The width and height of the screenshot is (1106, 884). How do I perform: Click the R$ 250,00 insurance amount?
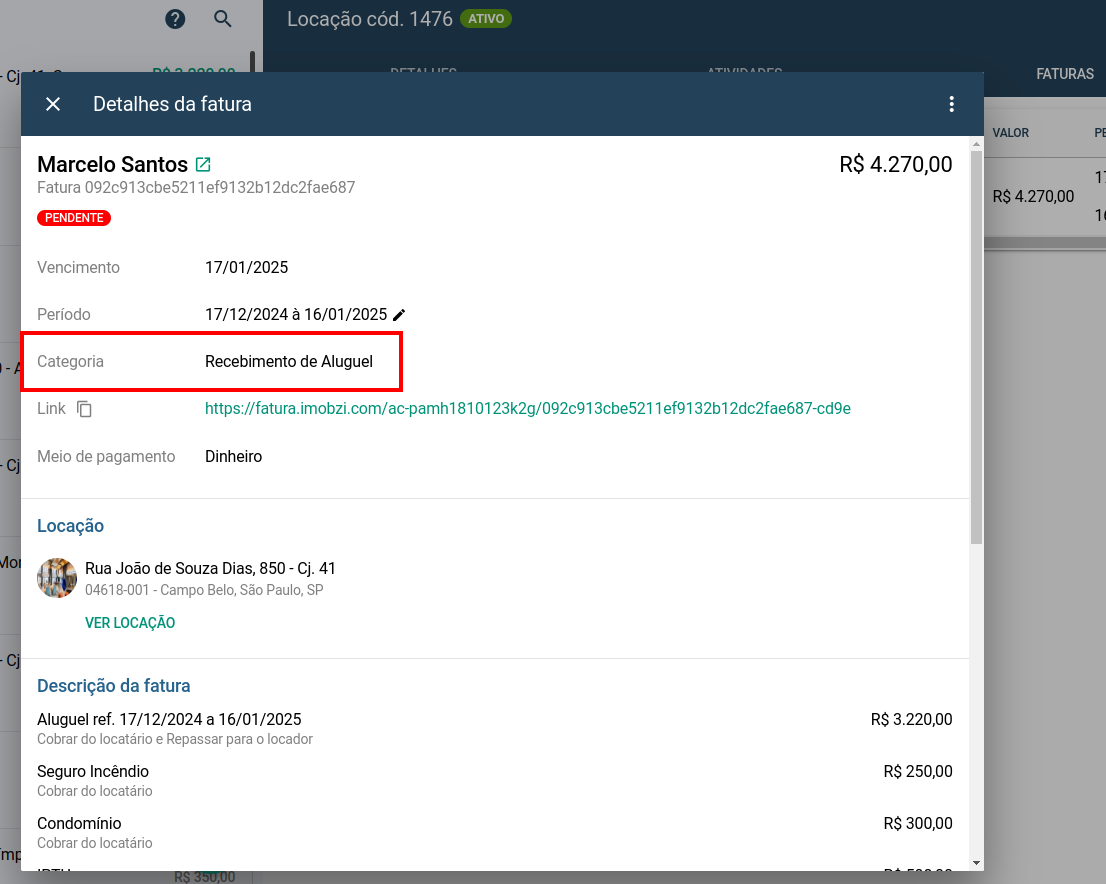point(918,771)
